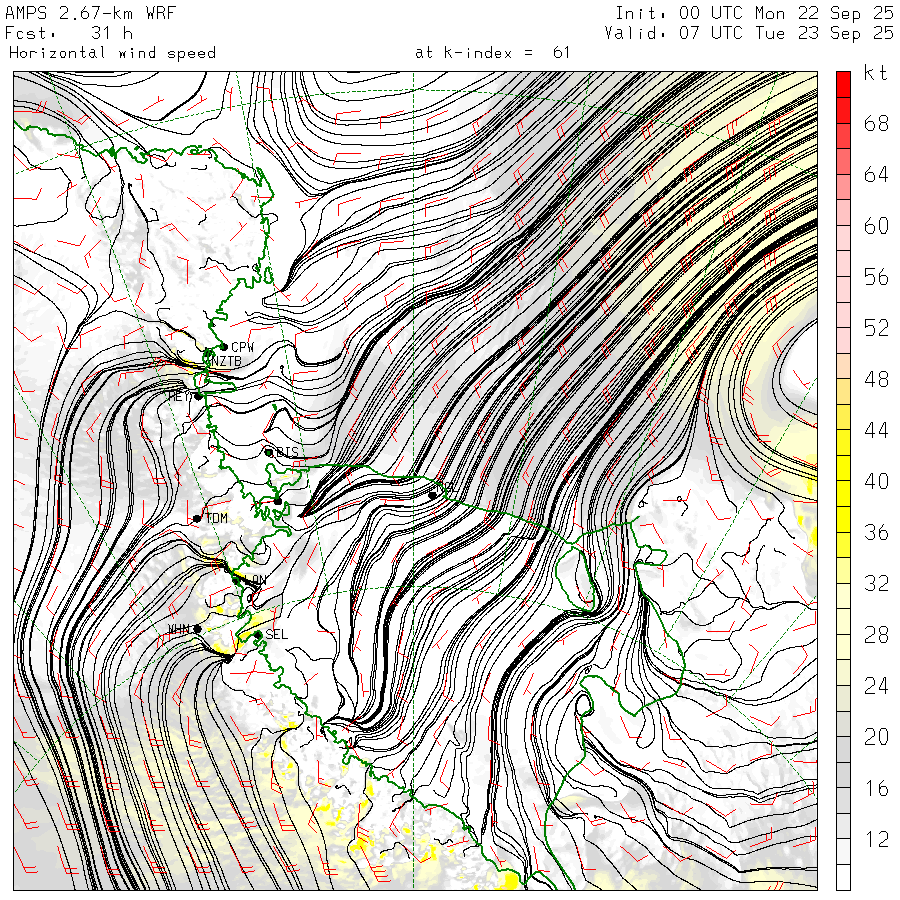Pick the red swatch between 64 and 68
This screenshot has height=900, width=900.
pyautogui.click(x=843, y=136)
